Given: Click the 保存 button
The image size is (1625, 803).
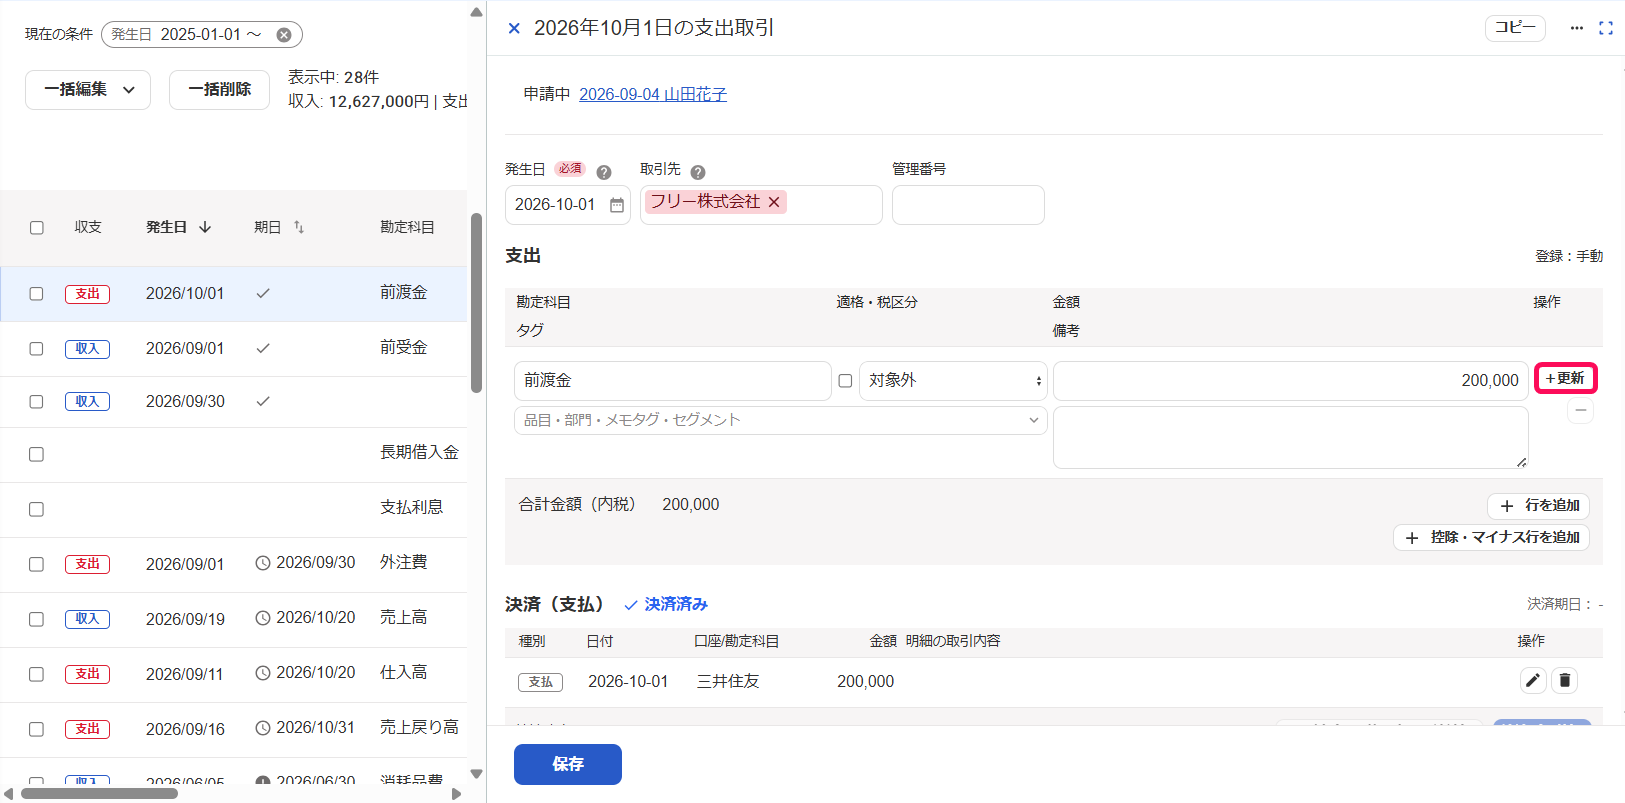Looking at the screenshot, I should pos(568,764).
